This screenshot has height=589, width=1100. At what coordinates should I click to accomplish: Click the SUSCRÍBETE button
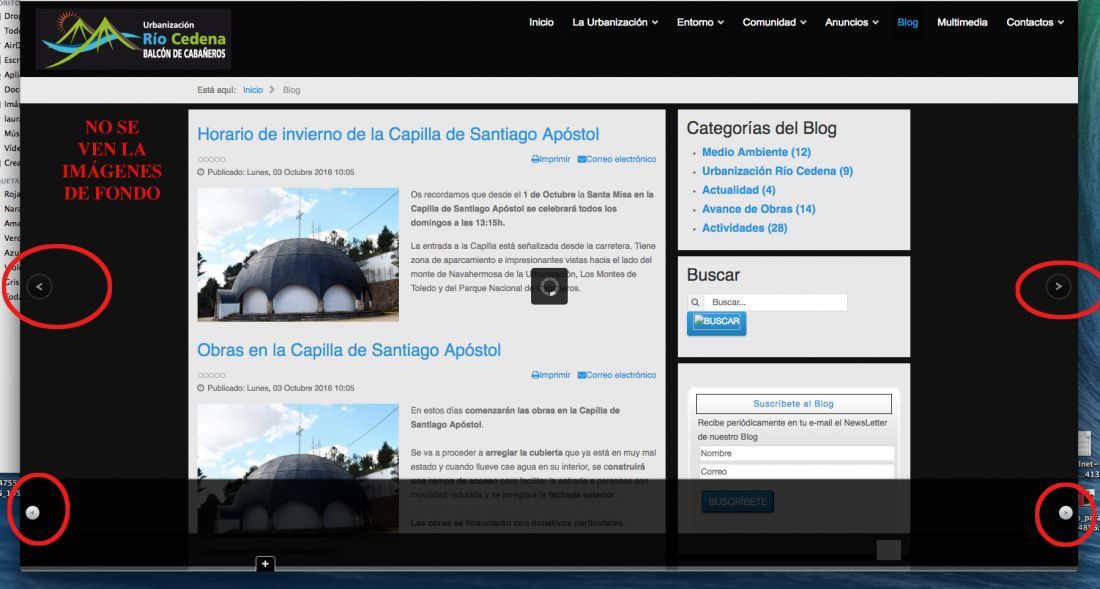(x=737, y=501)
